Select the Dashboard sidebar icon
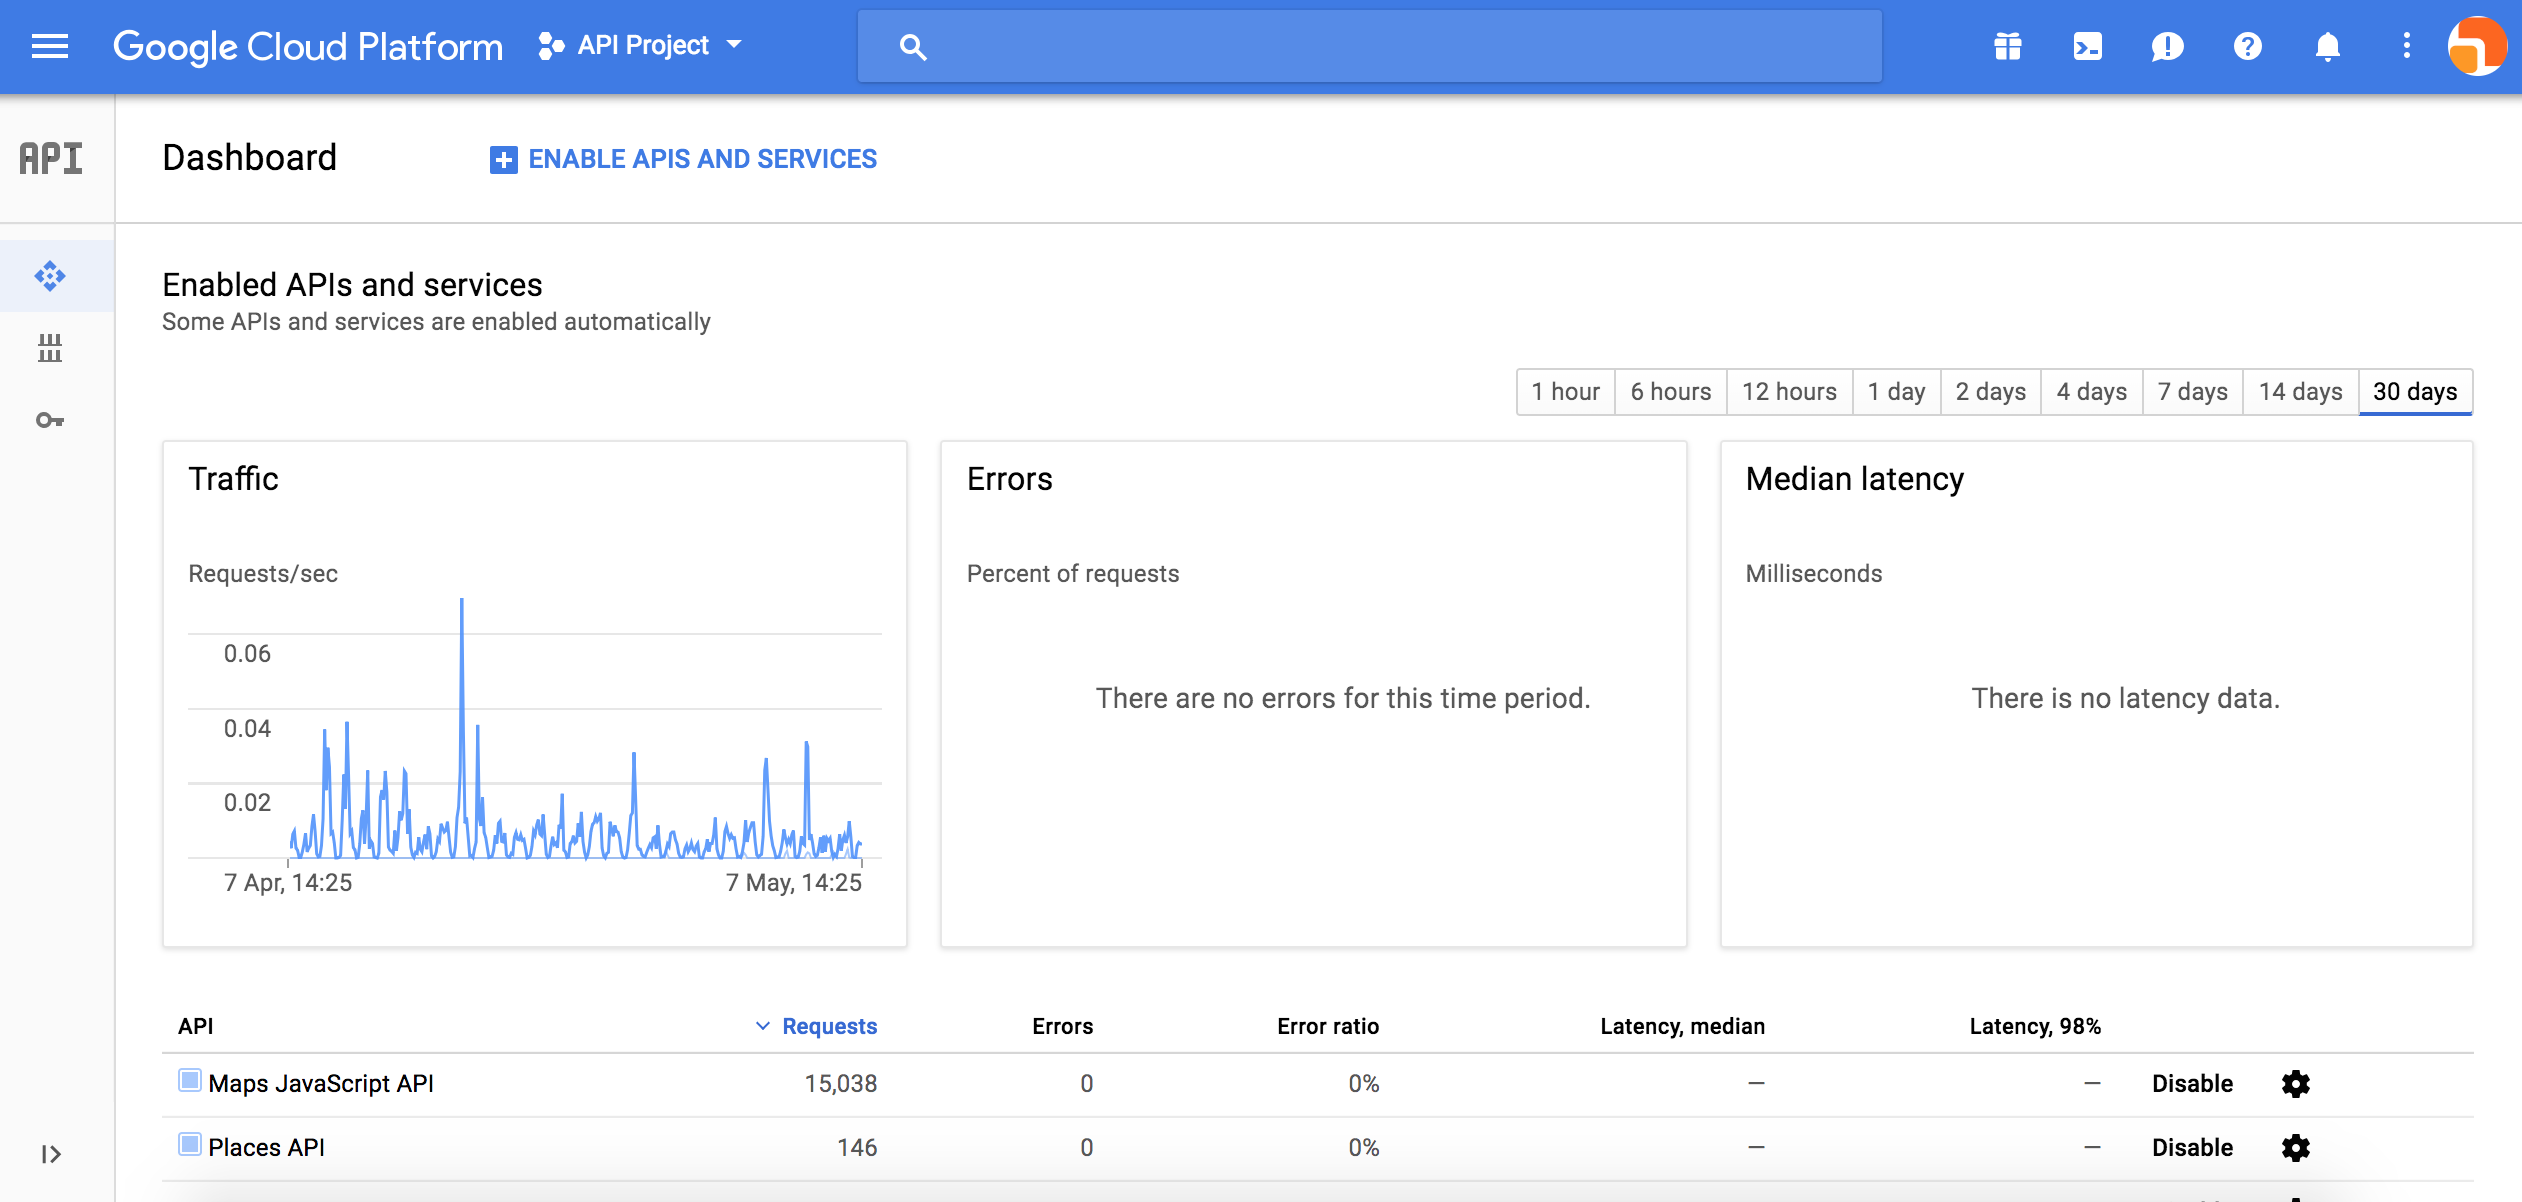 point(50,276)
